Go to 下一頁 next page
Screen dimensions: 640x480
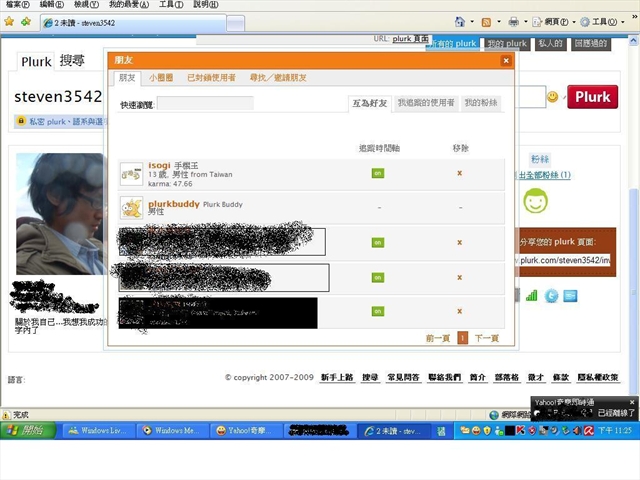coord(486,338)
